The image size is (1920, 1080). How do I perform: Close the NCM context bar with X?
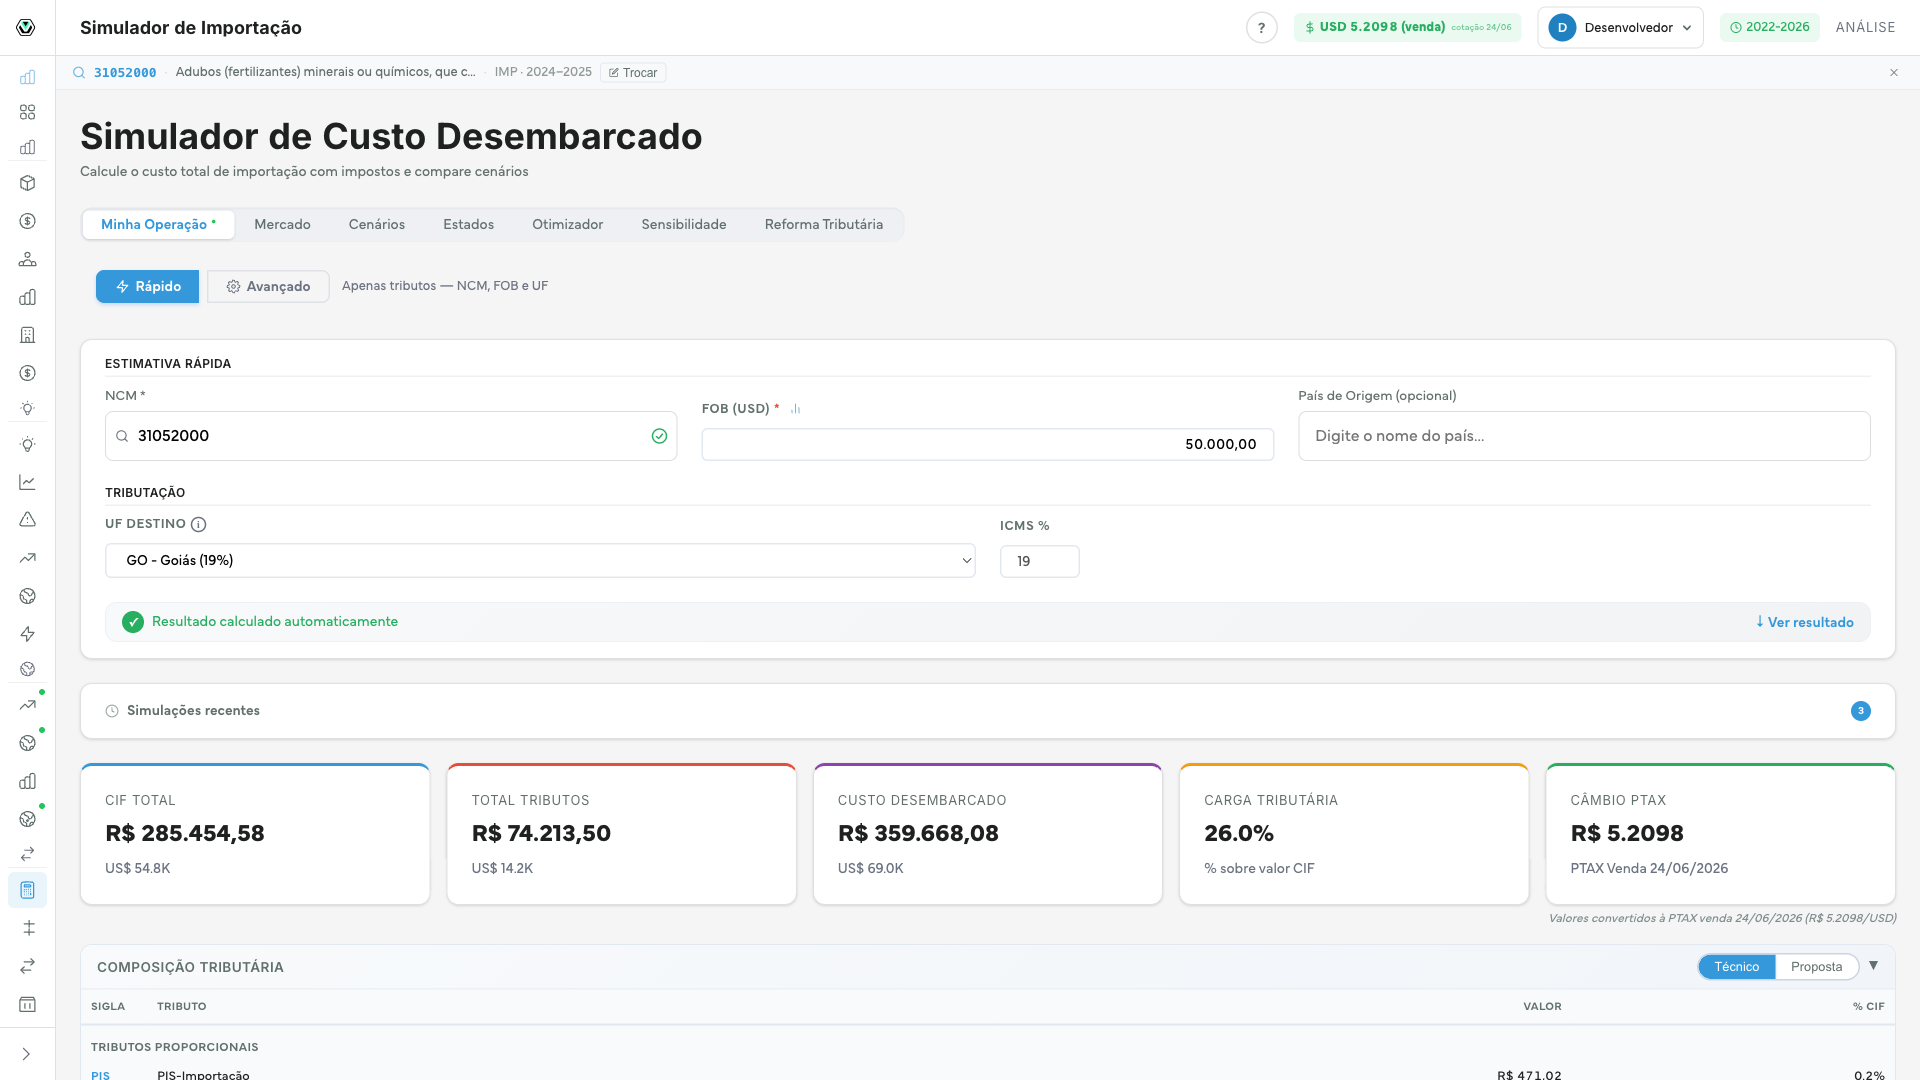click(1893, 72)
